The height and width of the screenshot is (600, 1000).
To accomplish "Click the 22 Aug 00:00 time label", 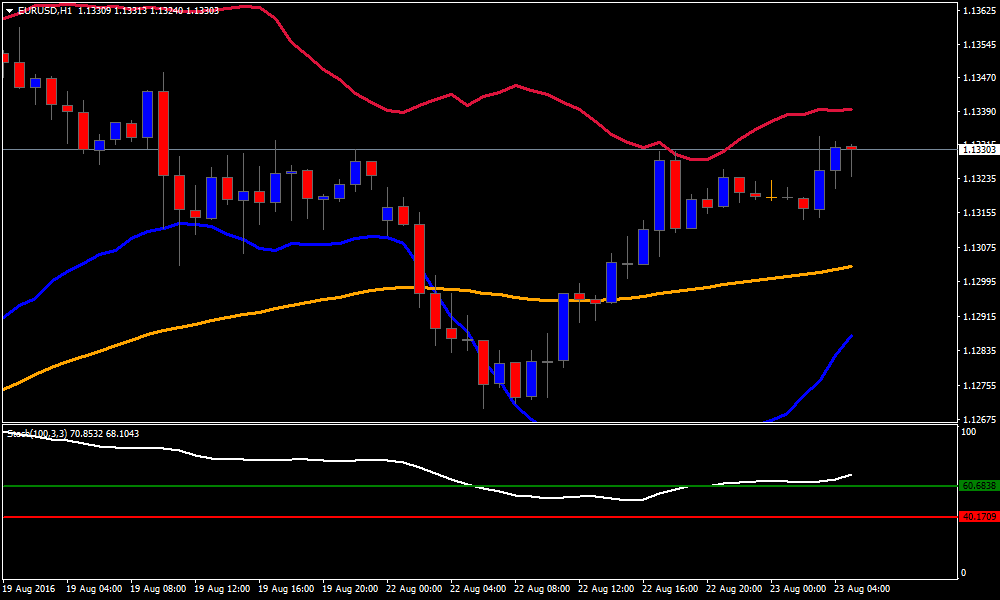I will click(x=415, y=589).
